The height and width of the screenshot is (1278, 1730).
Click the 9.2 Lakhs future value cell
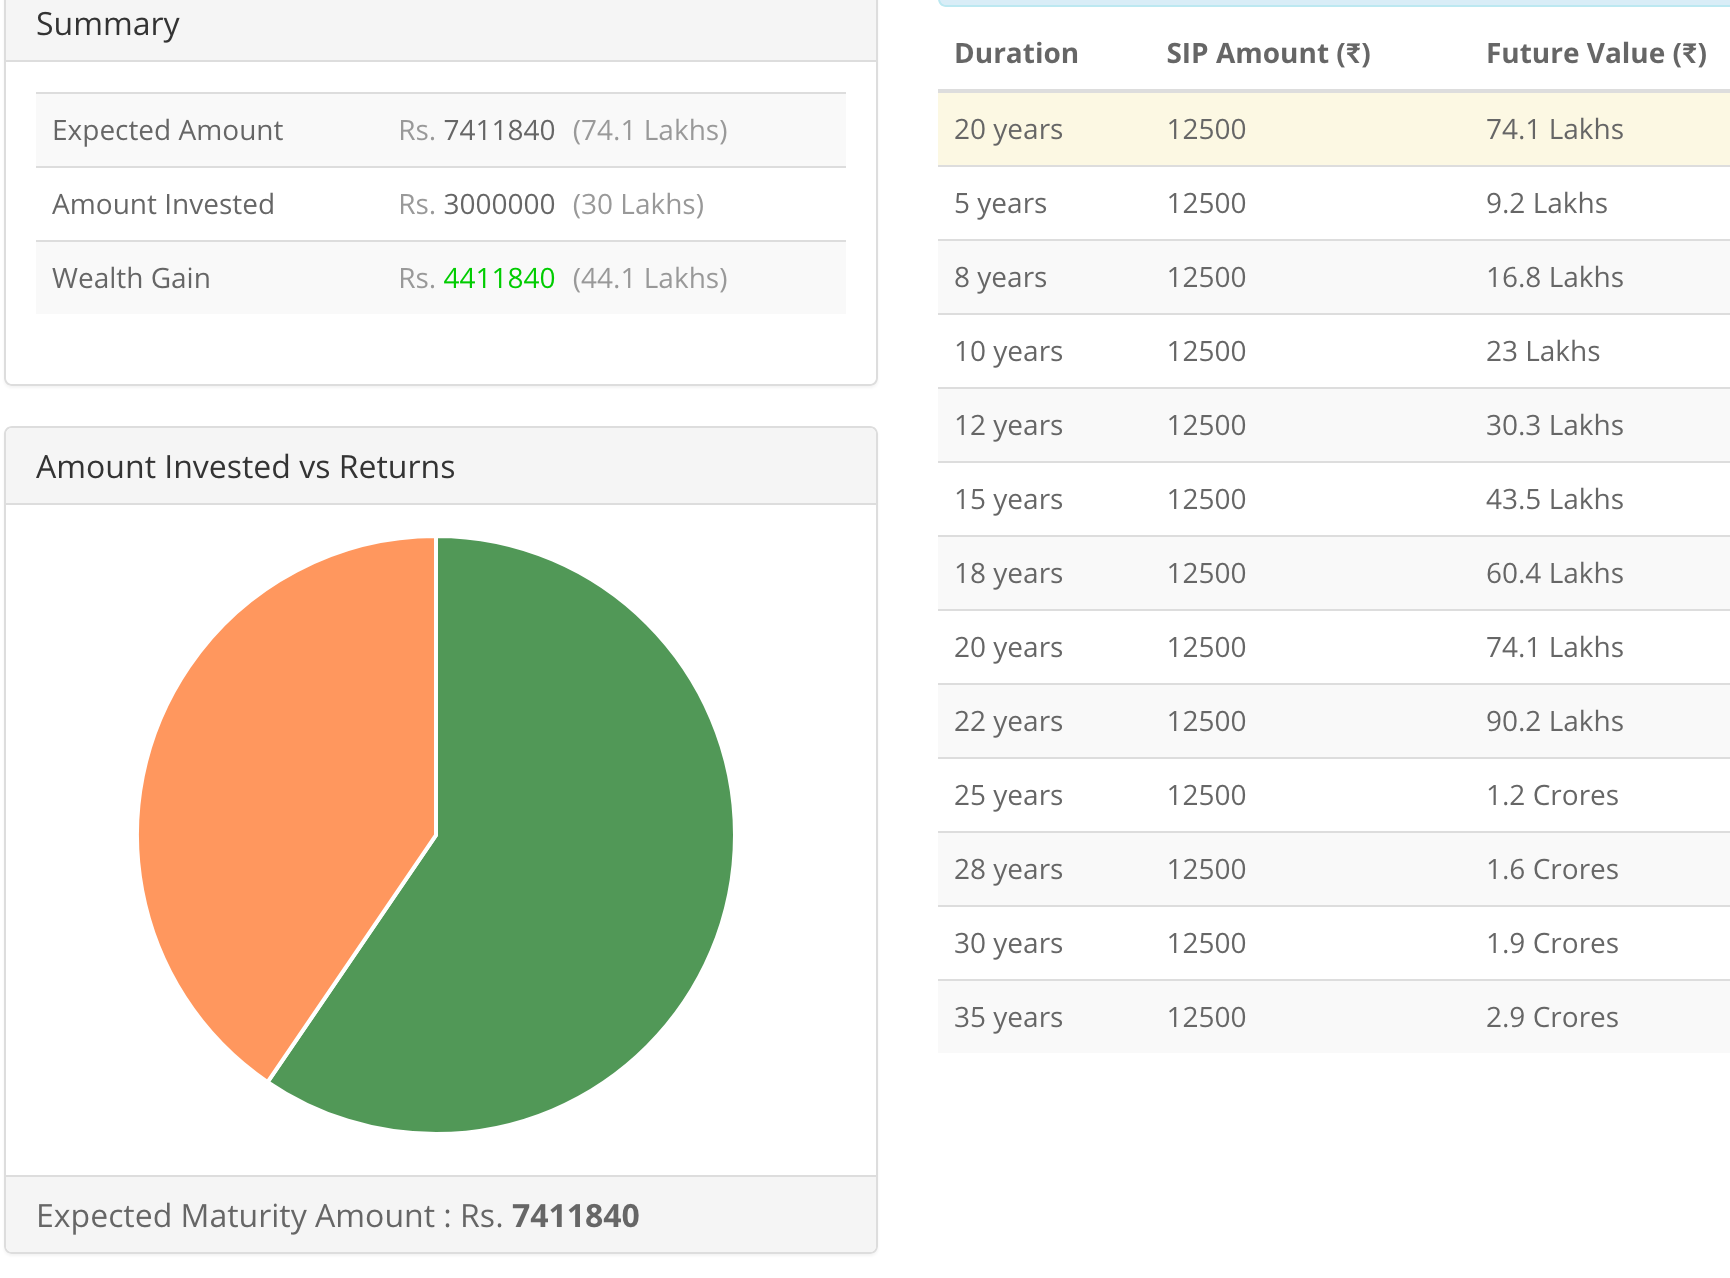pyautogui.click(x=1546, y=203)
